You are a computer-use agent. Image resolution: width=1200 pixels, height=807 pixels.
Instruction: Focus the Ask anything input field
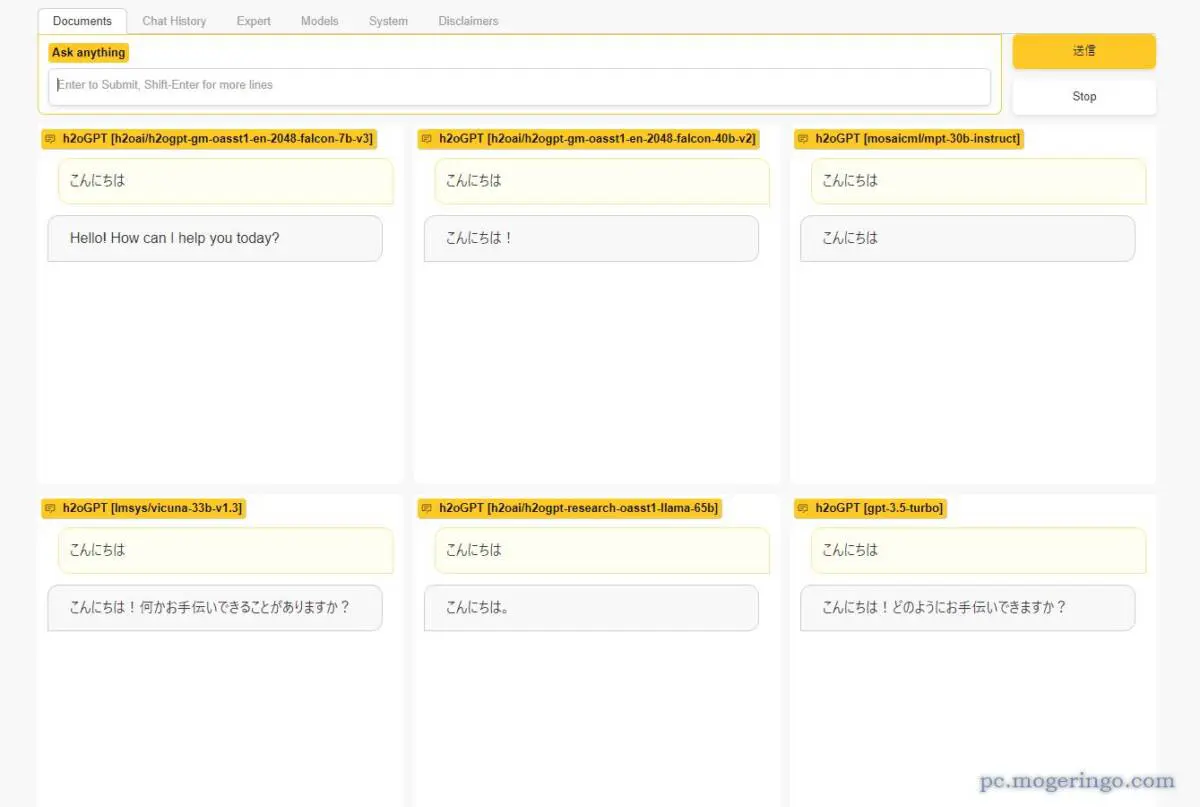click(x=519, y=86)
